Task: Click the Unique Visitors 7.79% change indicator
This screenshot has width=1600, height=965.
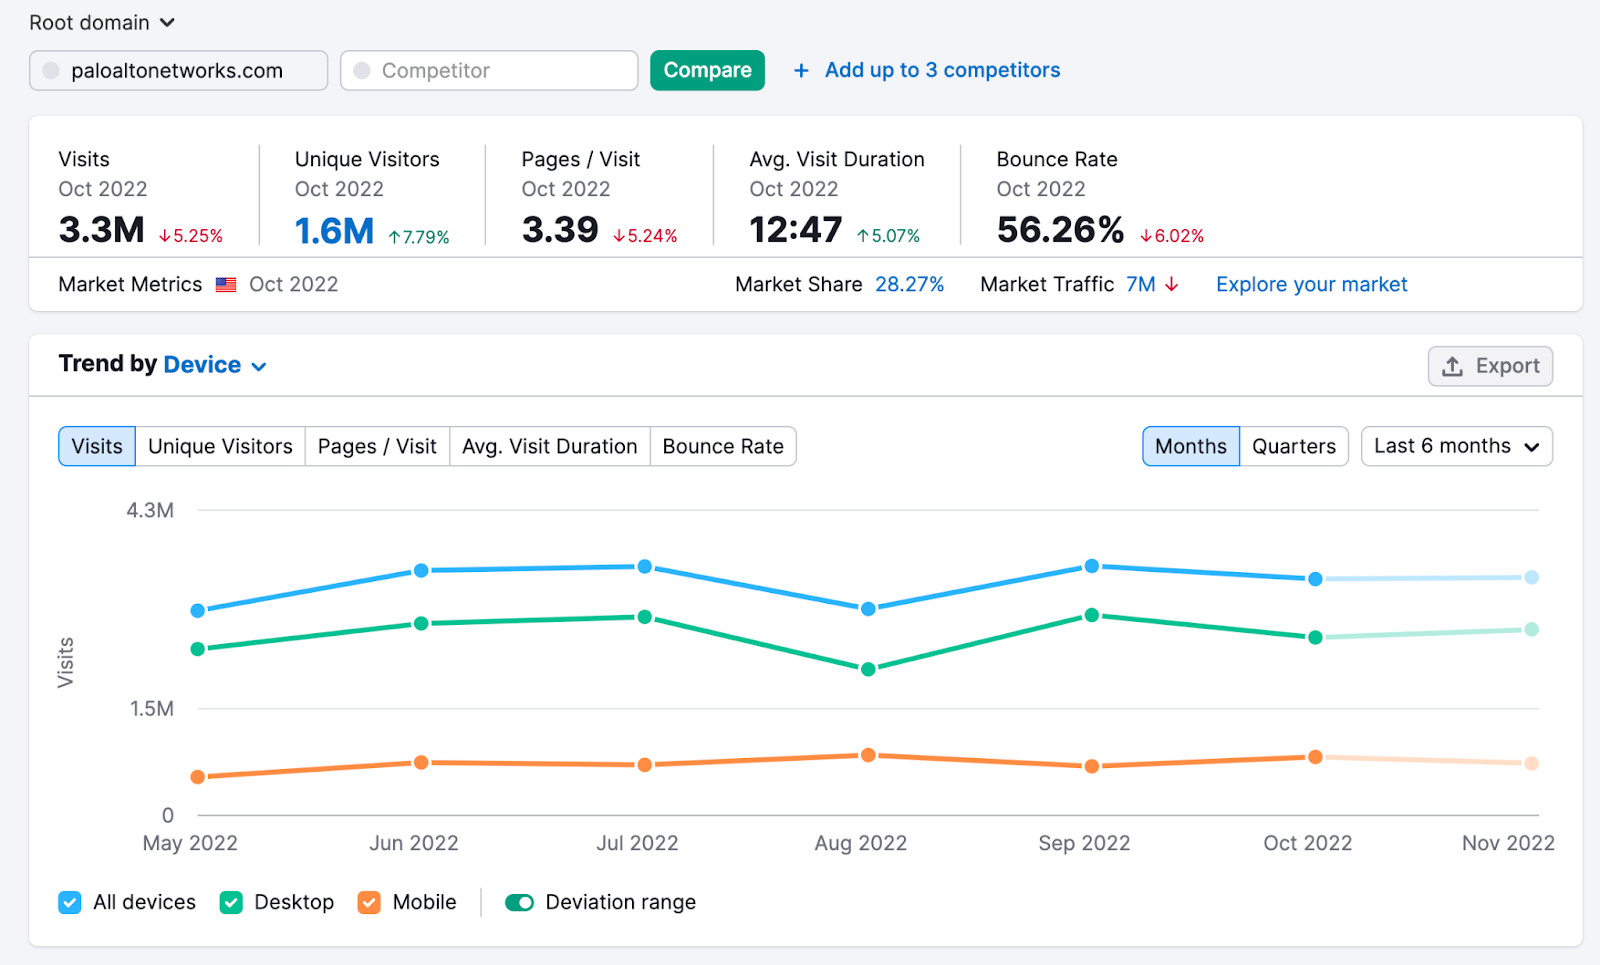Action: pos(419,237)
